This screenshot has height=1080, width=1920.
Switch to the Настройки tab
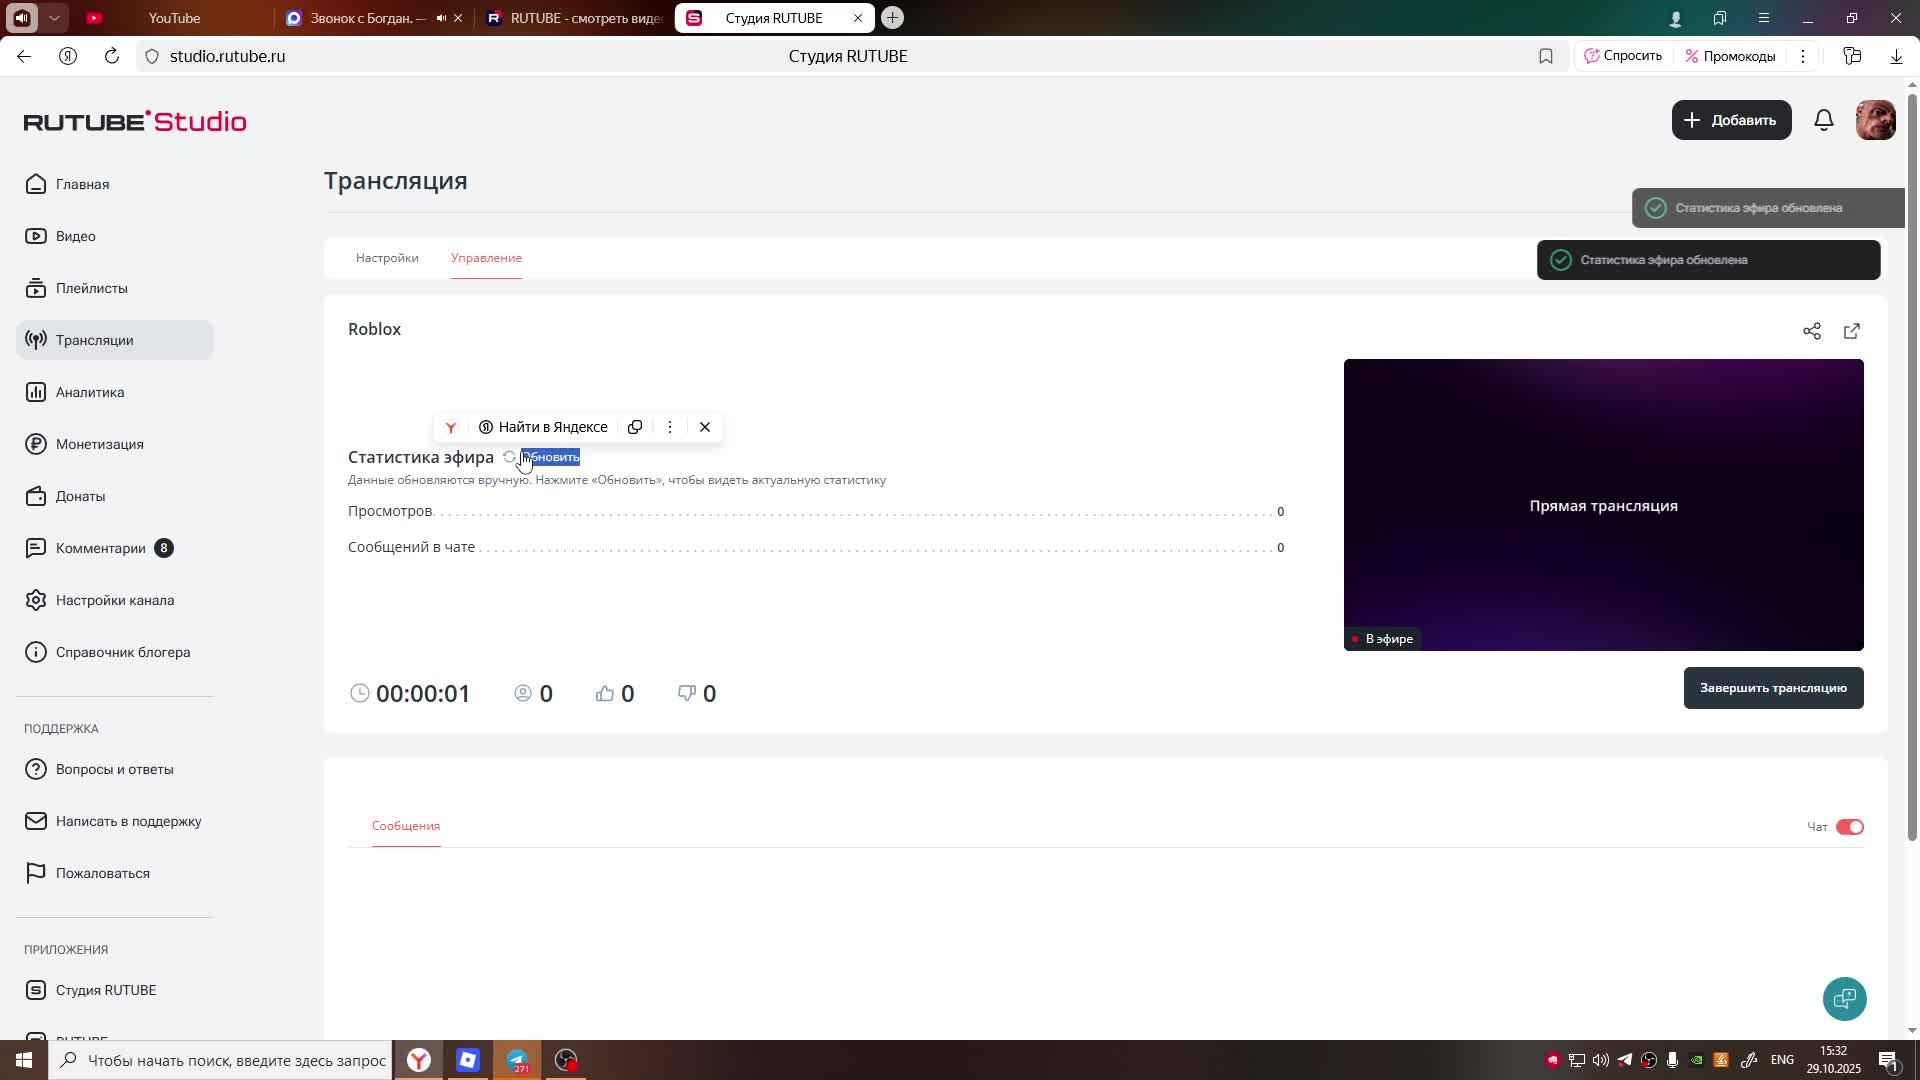(387, 258)
